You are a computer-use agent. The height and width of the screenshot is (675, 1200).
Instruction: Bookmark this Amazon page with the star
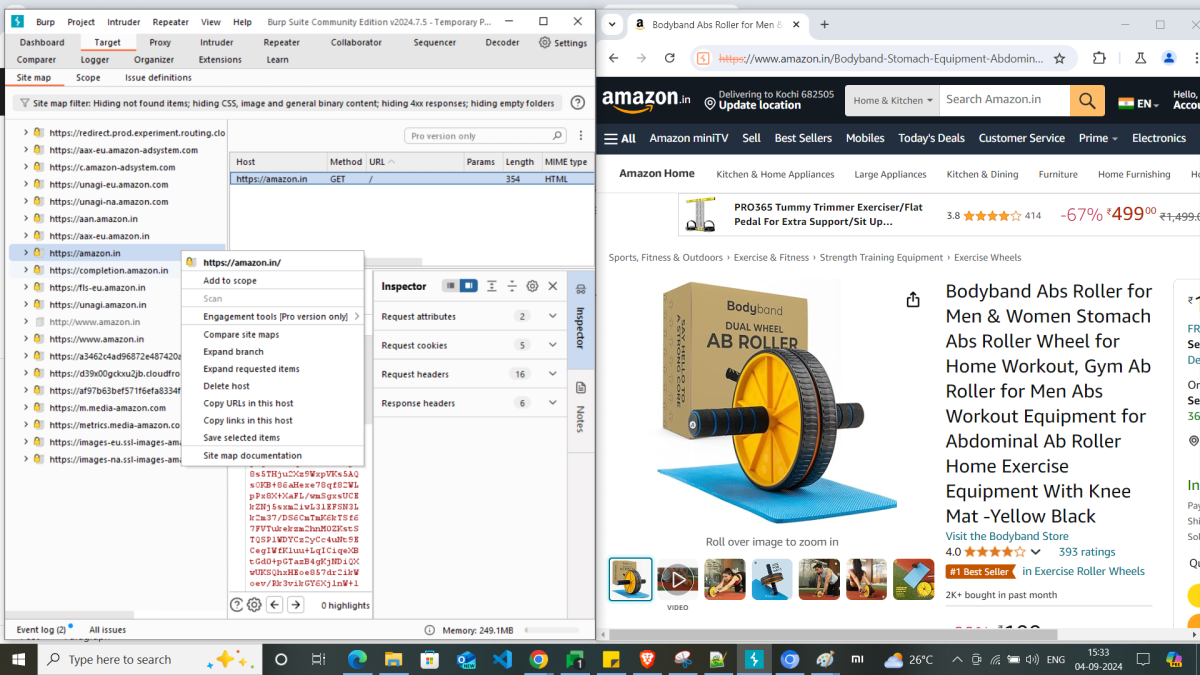pos(1060,58)
